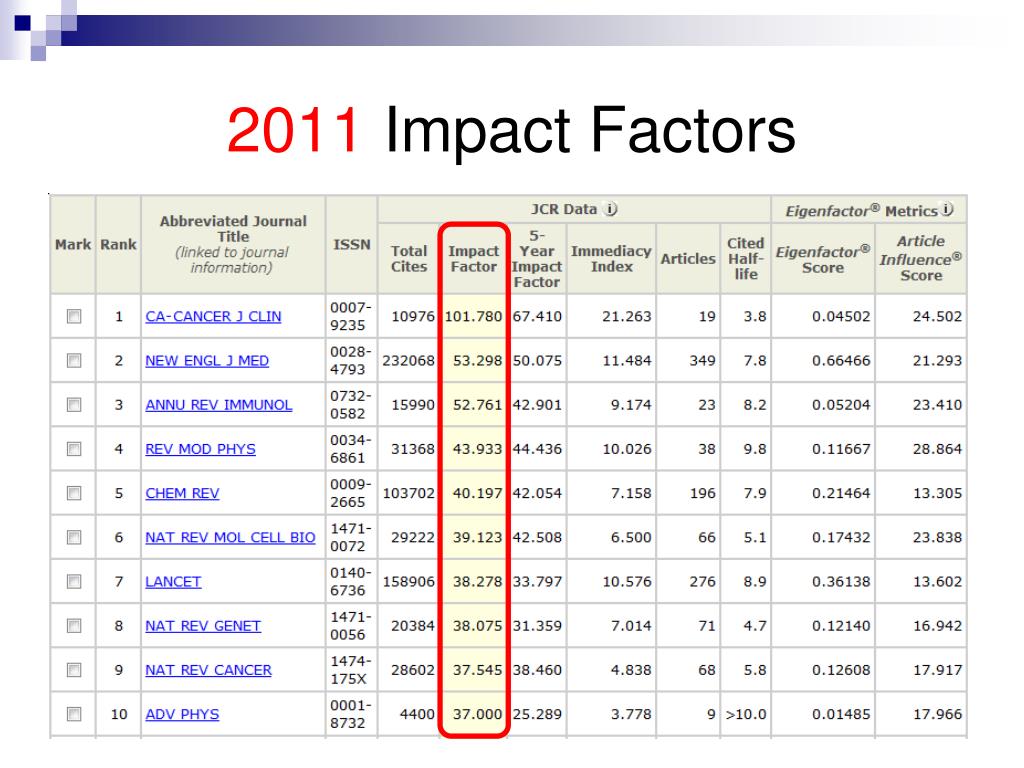1024x768 pixels.
Task: Open the NAT REV GENET journal link
Action: (x=203, y=626)
